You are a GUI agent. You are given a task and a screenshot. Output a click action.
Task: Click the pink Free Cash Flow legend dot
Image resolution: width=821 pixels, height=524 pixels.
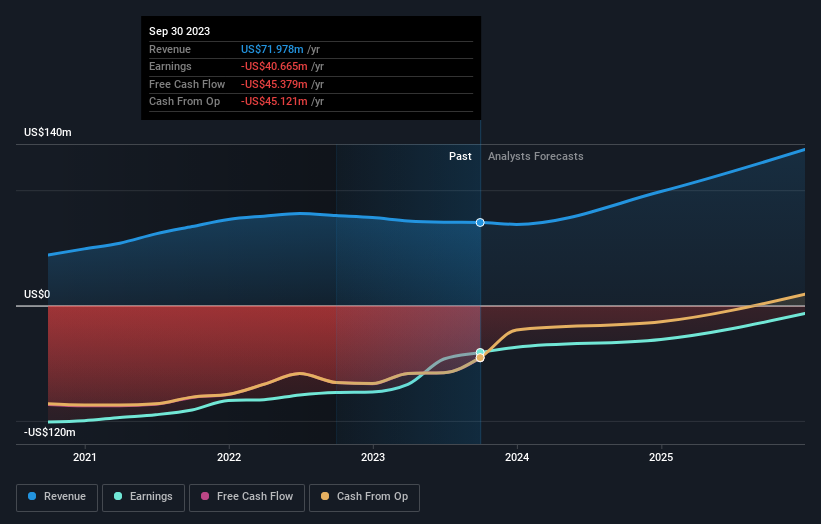[x=205, y=496]
